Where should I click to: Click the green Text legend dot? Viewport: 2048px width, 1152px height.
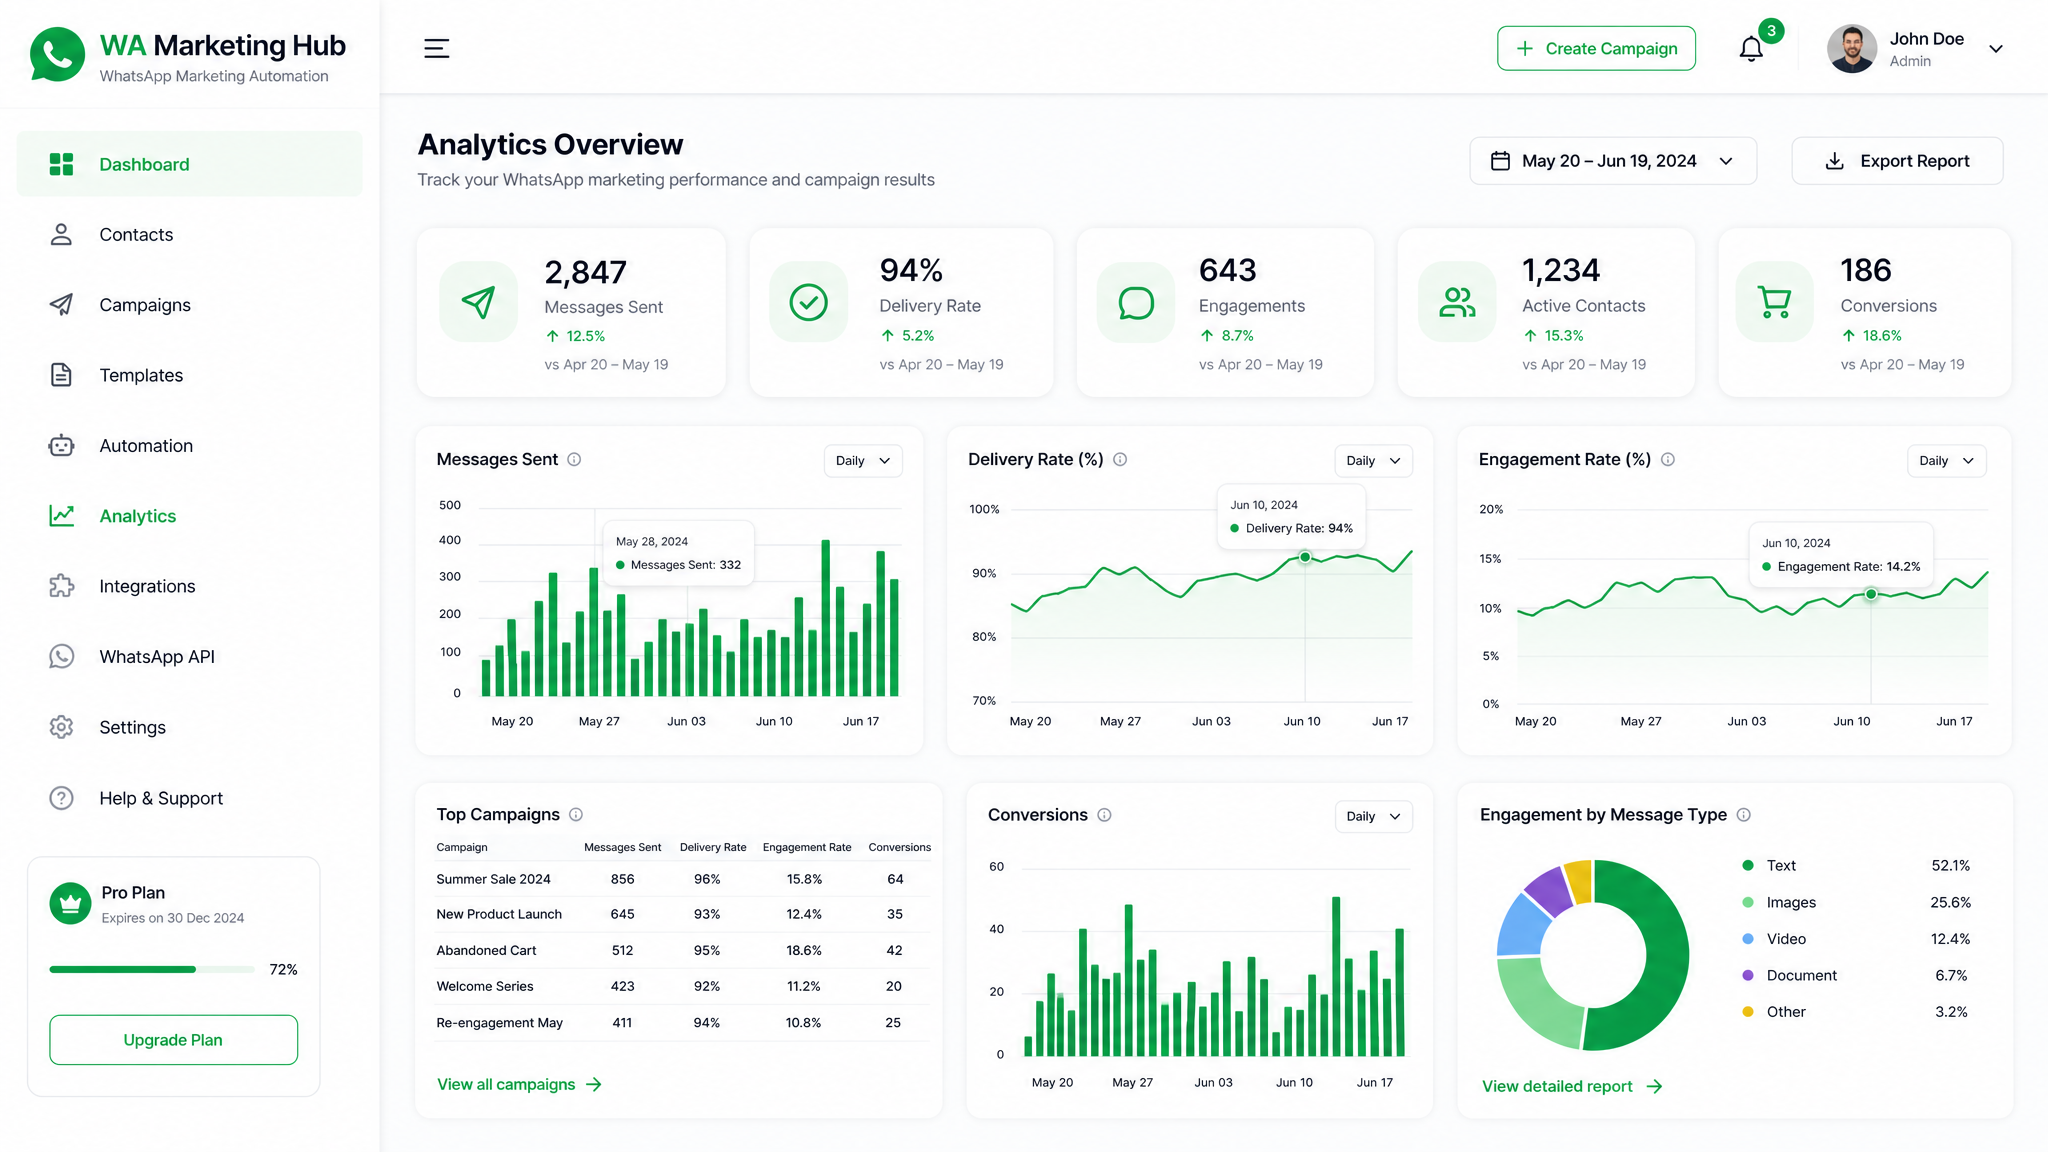point(1748,866)
